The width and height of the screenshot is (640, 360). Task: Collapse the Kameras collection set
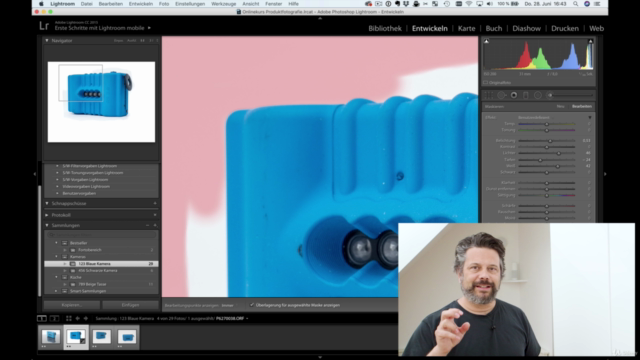[x=56, y=257]
